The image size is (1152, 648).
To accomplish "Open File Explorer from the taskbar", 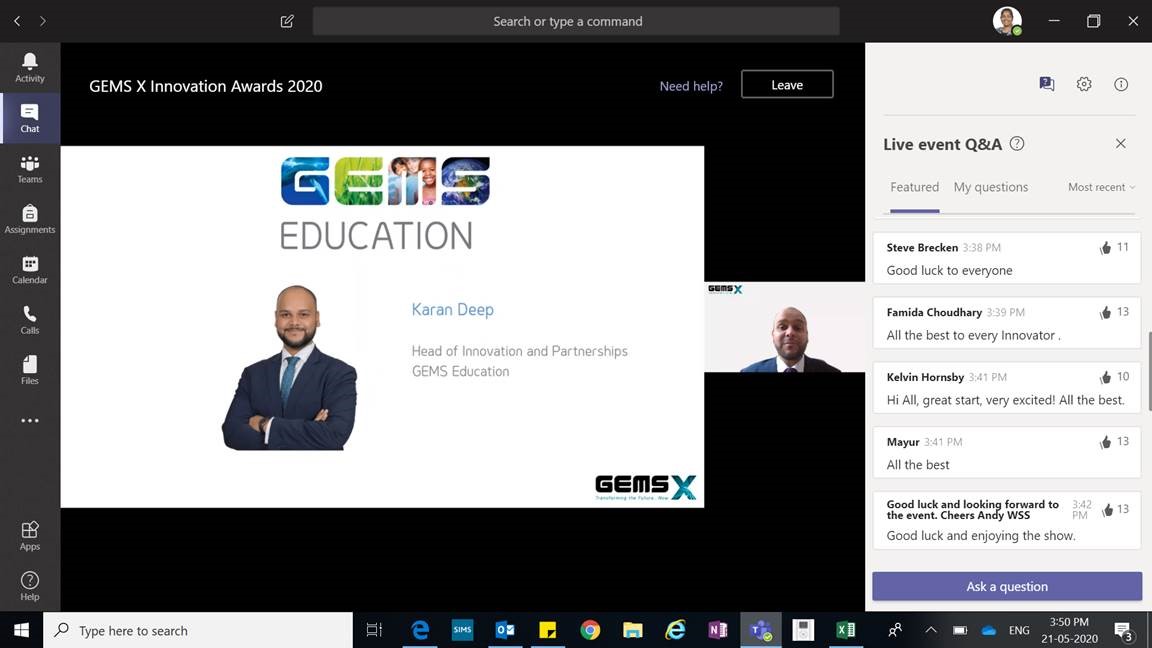I will 633,630.
